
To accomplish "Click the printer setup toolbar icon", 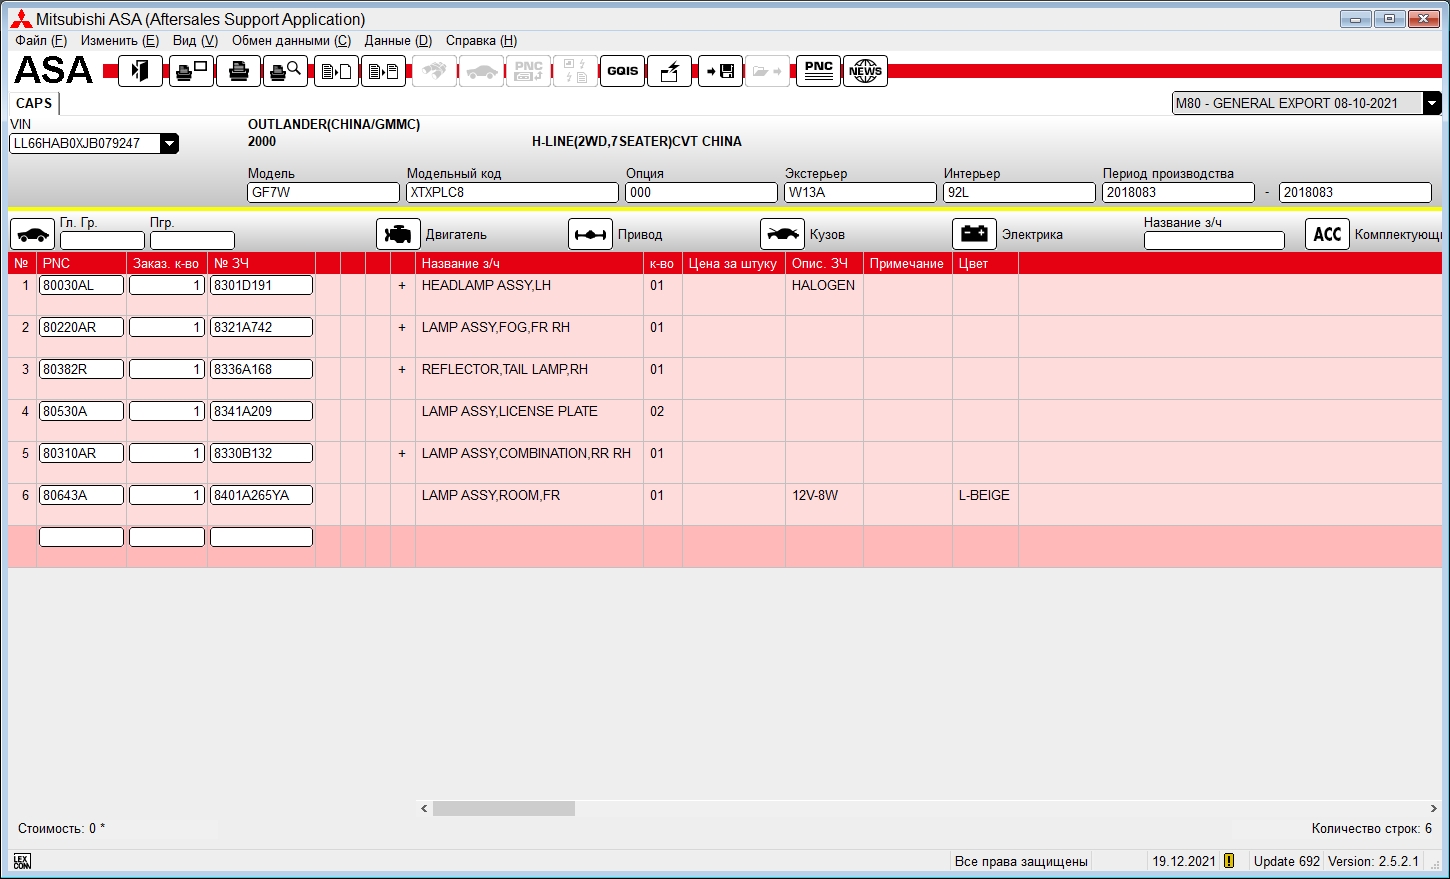I will pyautogui.click(x=191, y=71).
